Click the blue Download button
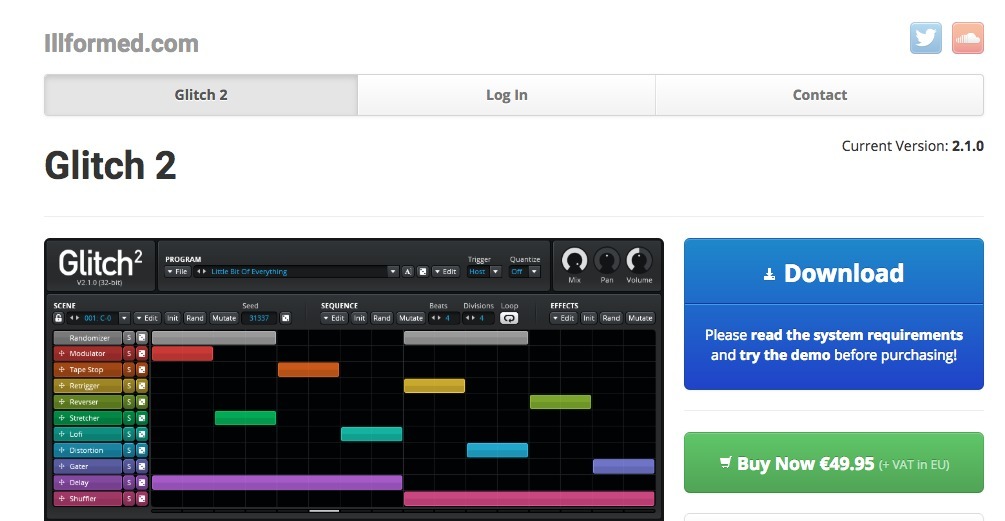This screenshot has width=1005, height=521. [833, 273]
